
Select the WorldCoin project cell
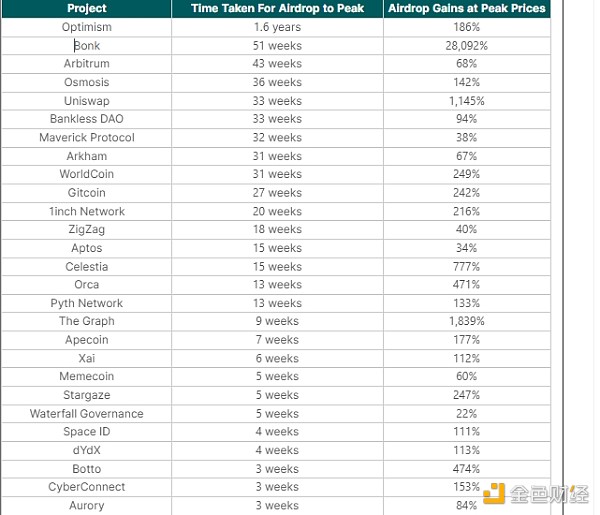click(x=87, y=174)
